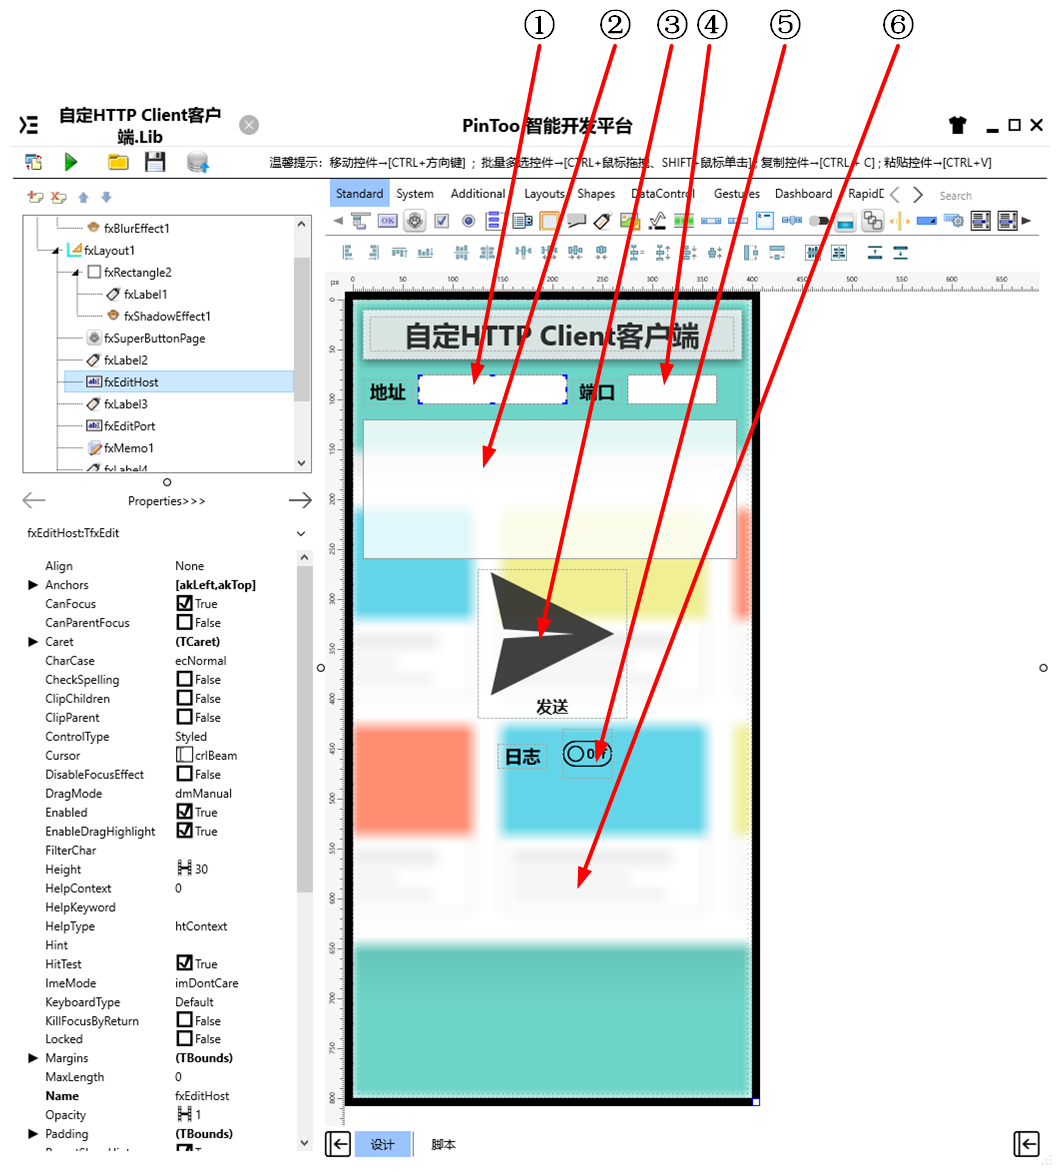This screenshot has width=1060, height=1172.
Task: Toggle the sidebar menu icon at top-left
Action: pyautogui.click(x=28, y=125)
